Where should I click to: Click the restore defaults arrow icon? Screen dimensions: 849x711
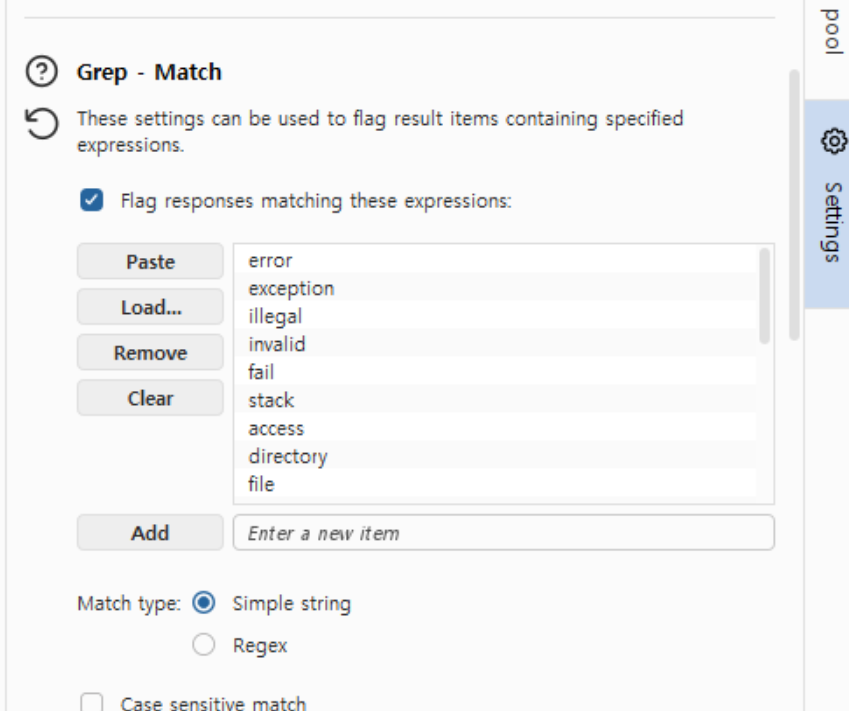point(42,123)
